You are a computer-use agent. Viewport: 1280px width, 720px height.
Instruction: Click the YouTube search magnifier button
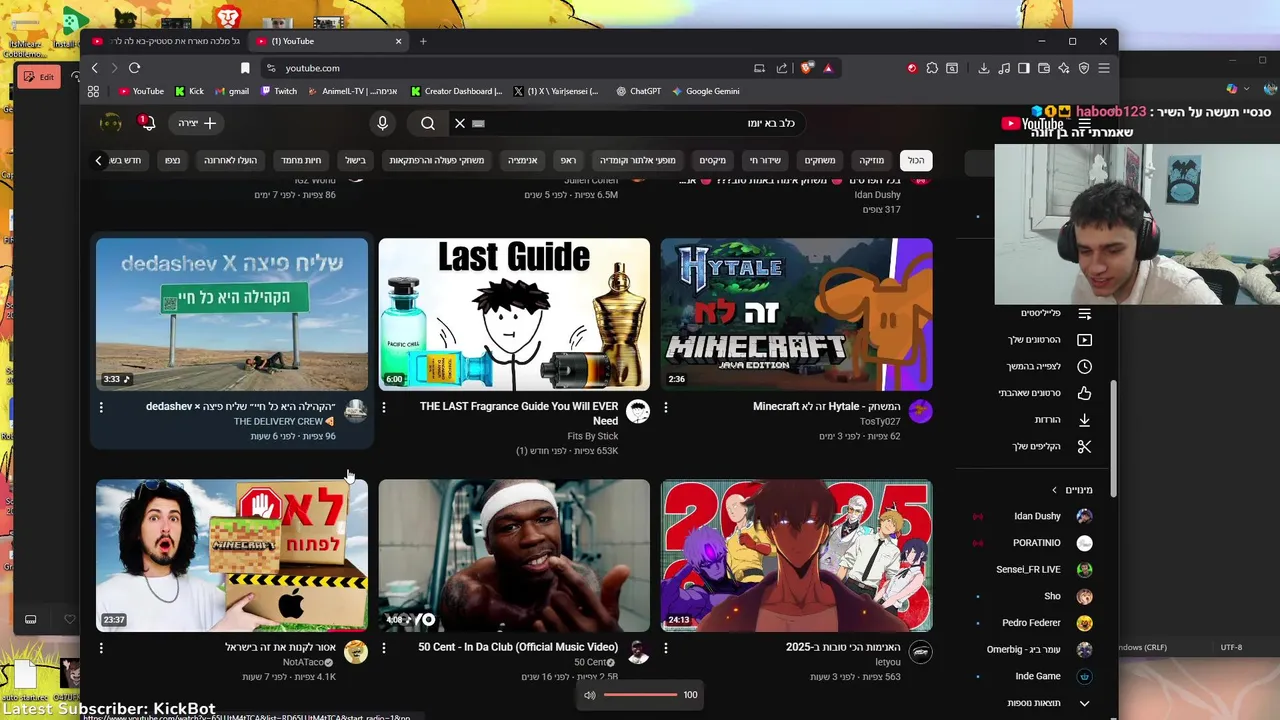point(428,123)
